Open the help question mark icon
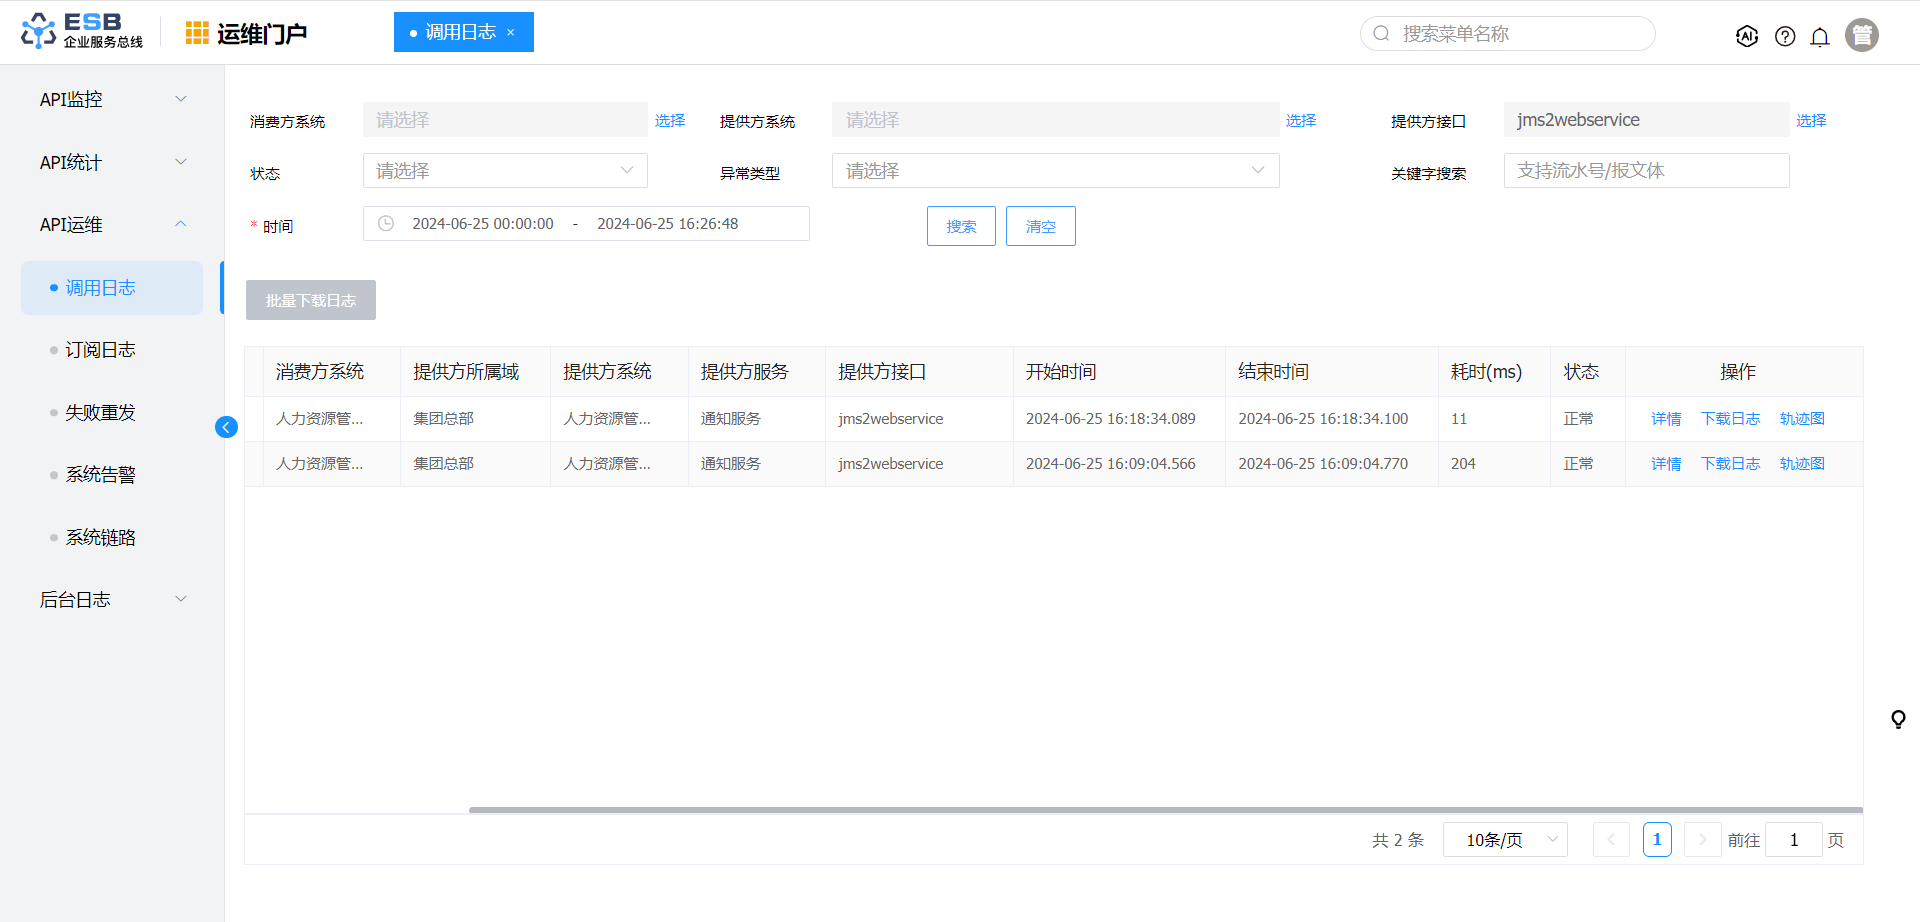1920x922 pixels. pos(1785,36)
